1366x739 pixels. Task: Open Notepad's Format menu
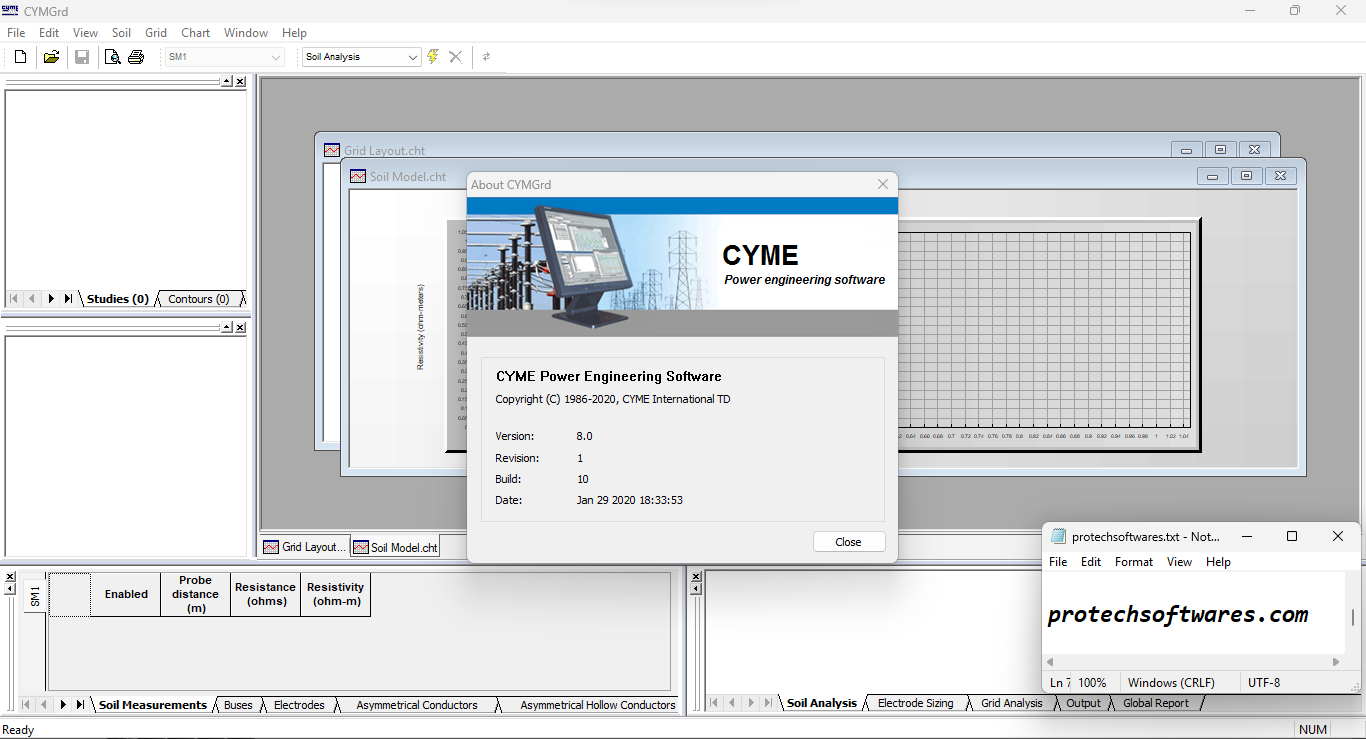pos(1134,562)
